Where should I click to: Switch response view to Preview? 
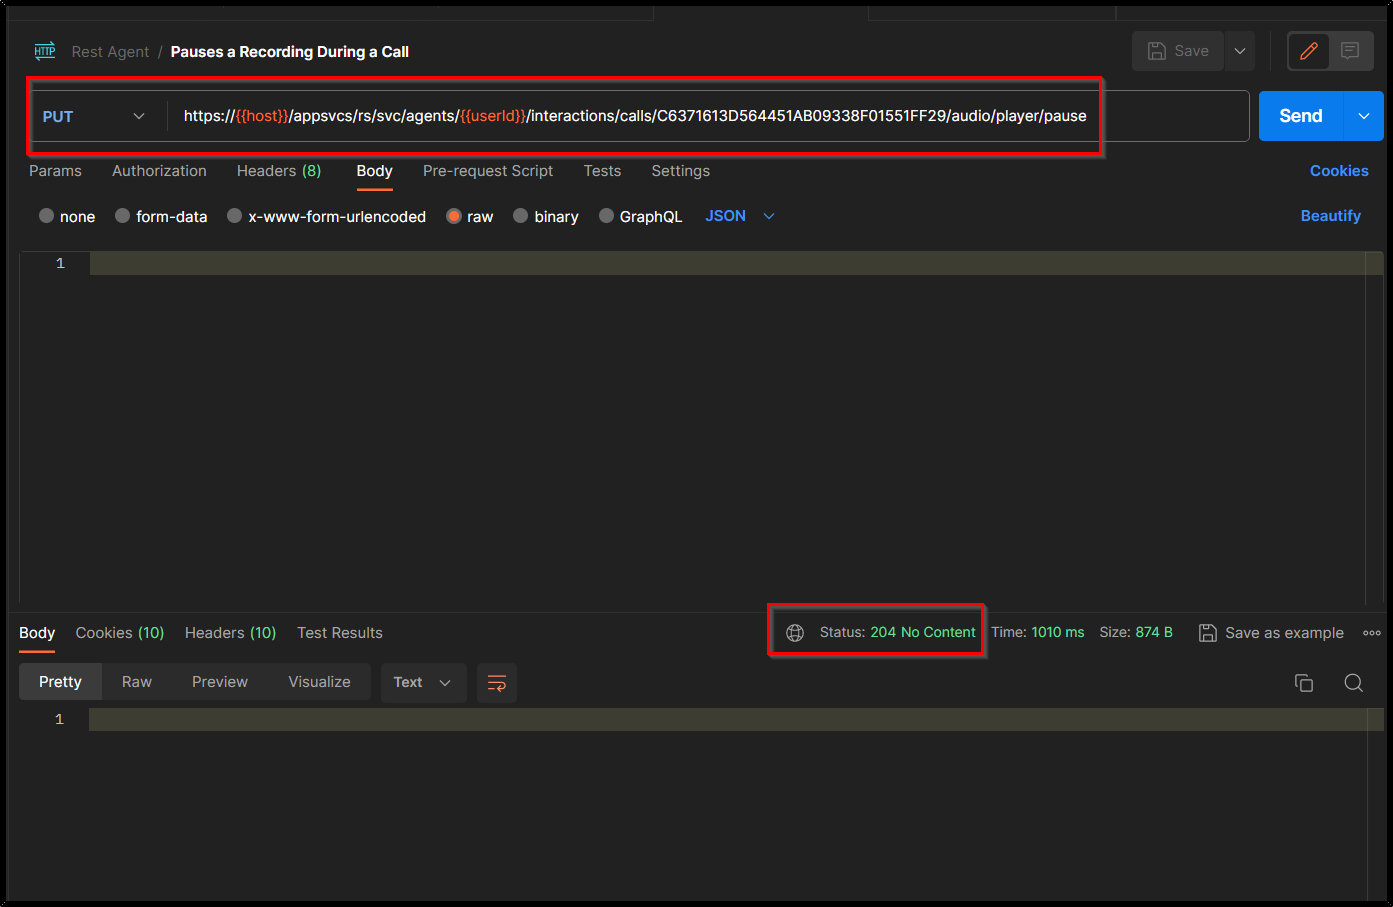[x=220, y=682]
